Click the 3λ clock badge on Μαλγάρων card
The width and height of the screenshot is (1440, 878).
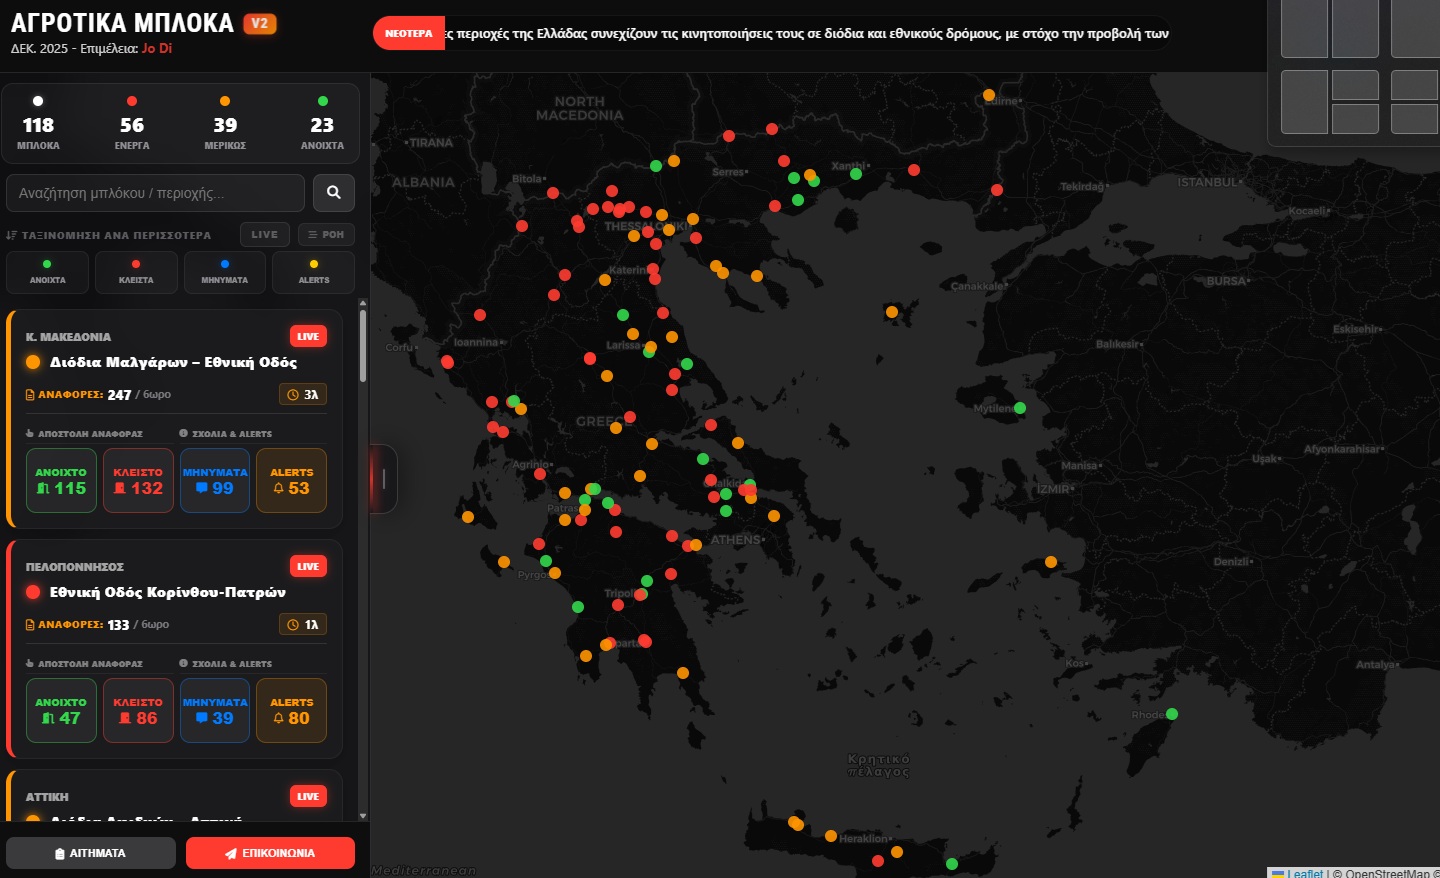click(303, 395)
